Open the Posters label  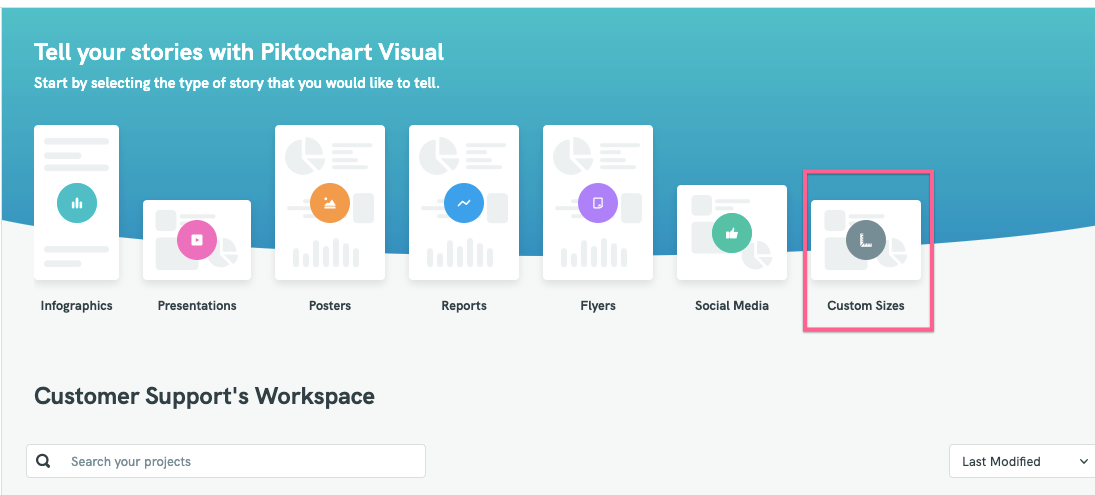click(x=330, y=306)
